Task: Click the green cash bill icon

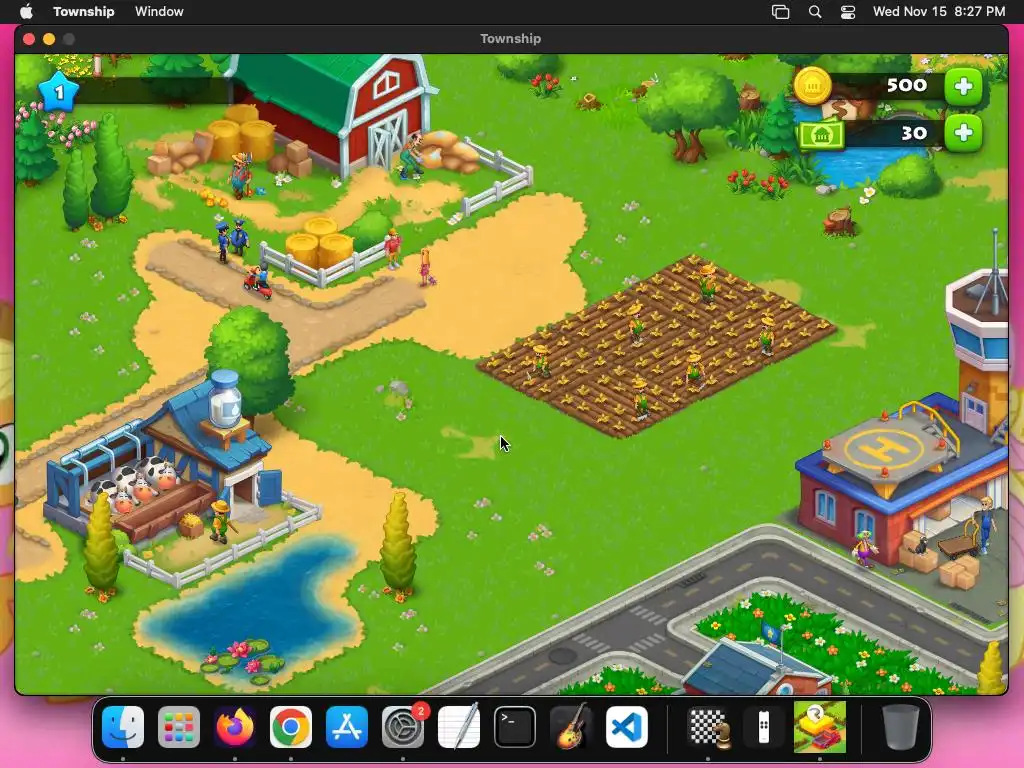Action: point(820,135)
